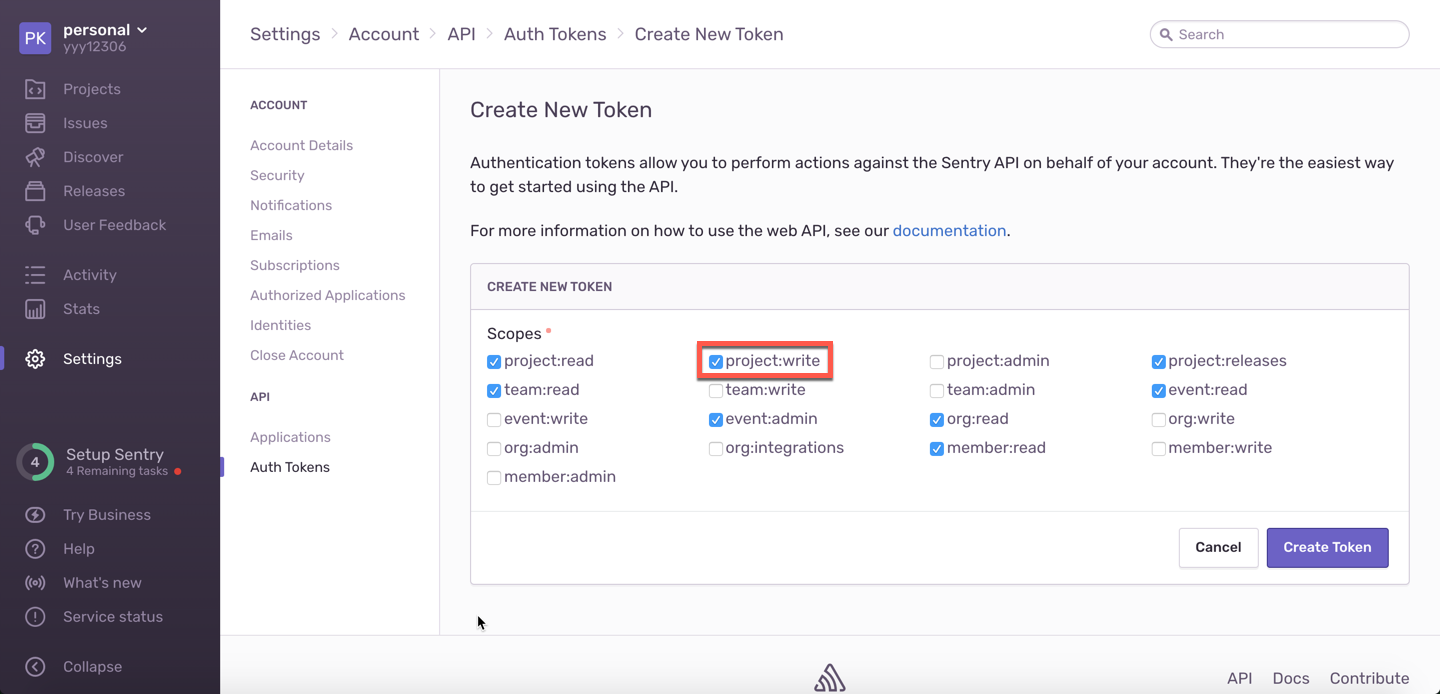This screenshot has height=694, width=1440.
Task: Open the documentation link
Action: 949,231
